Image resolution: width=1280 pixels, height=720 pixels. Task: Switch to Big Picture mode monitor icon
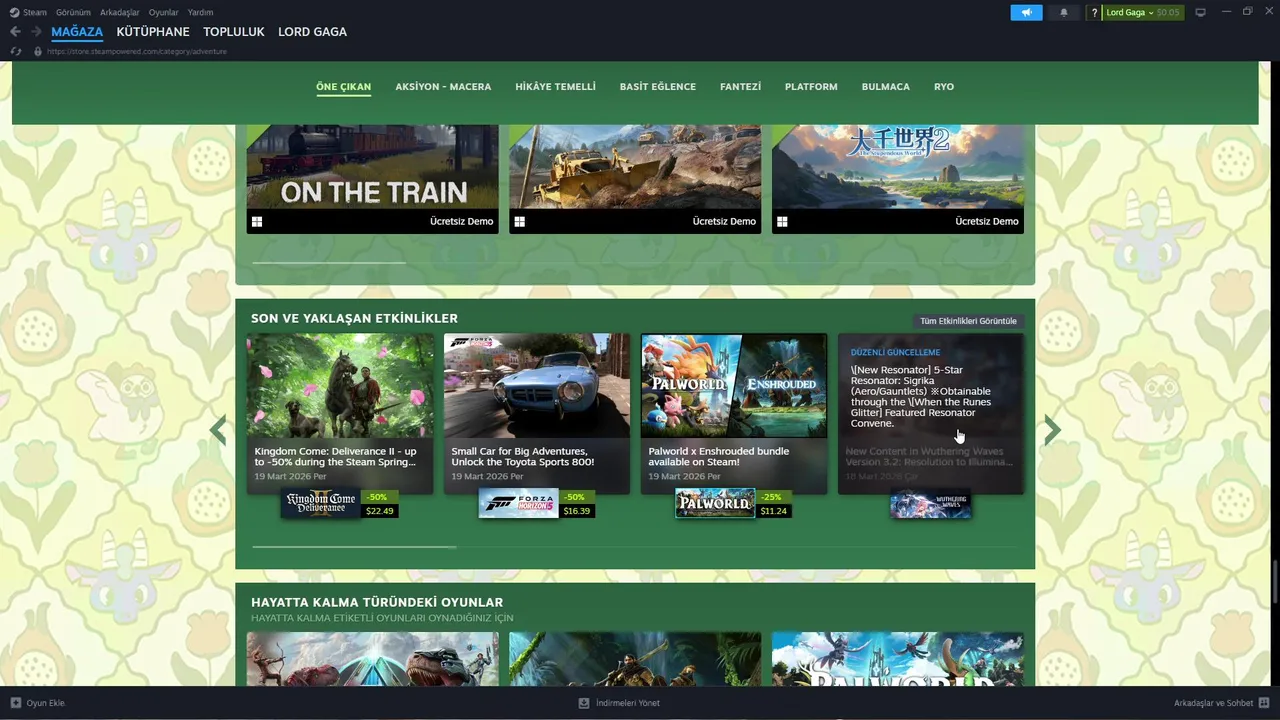coord(1200,12)
